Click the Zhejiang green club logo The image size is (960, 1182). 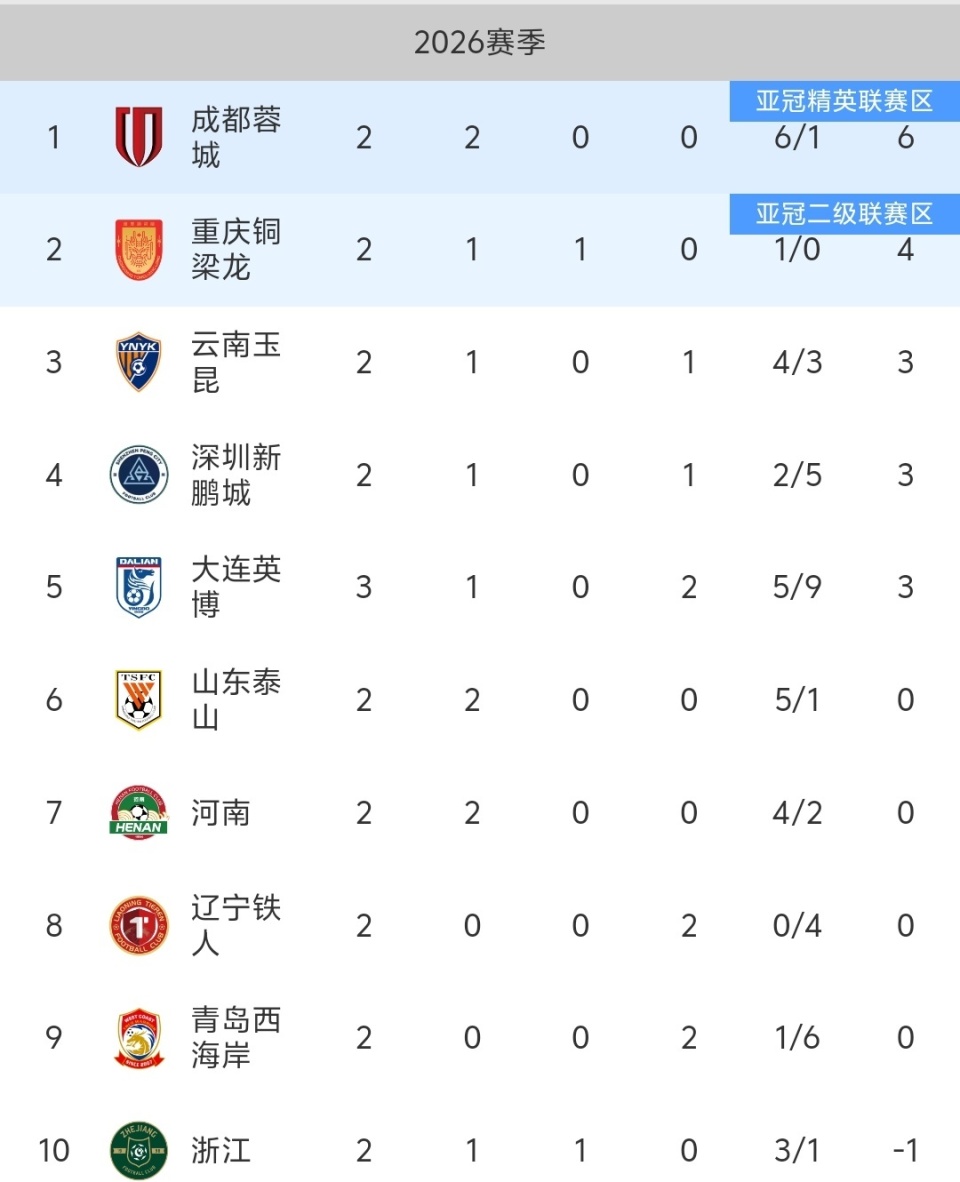pos(138,1150)
